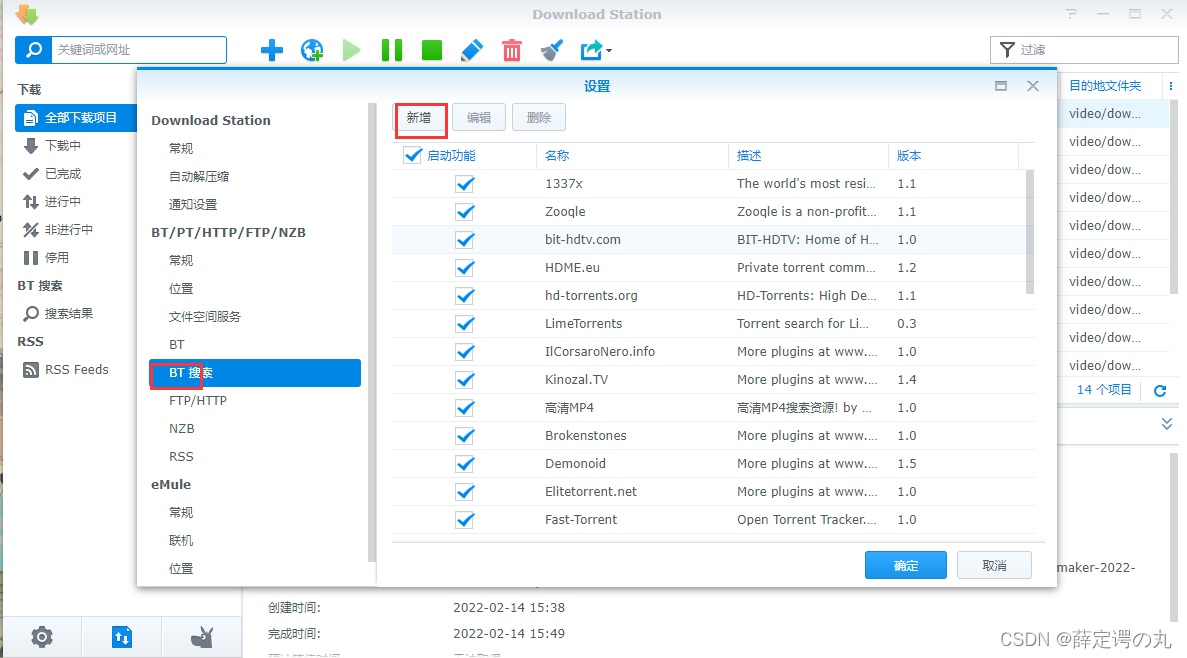Screen dimensions: 1187x658
Task: Uncheck the 1337x plugin checkbox
Action: (x=465, y=184)
